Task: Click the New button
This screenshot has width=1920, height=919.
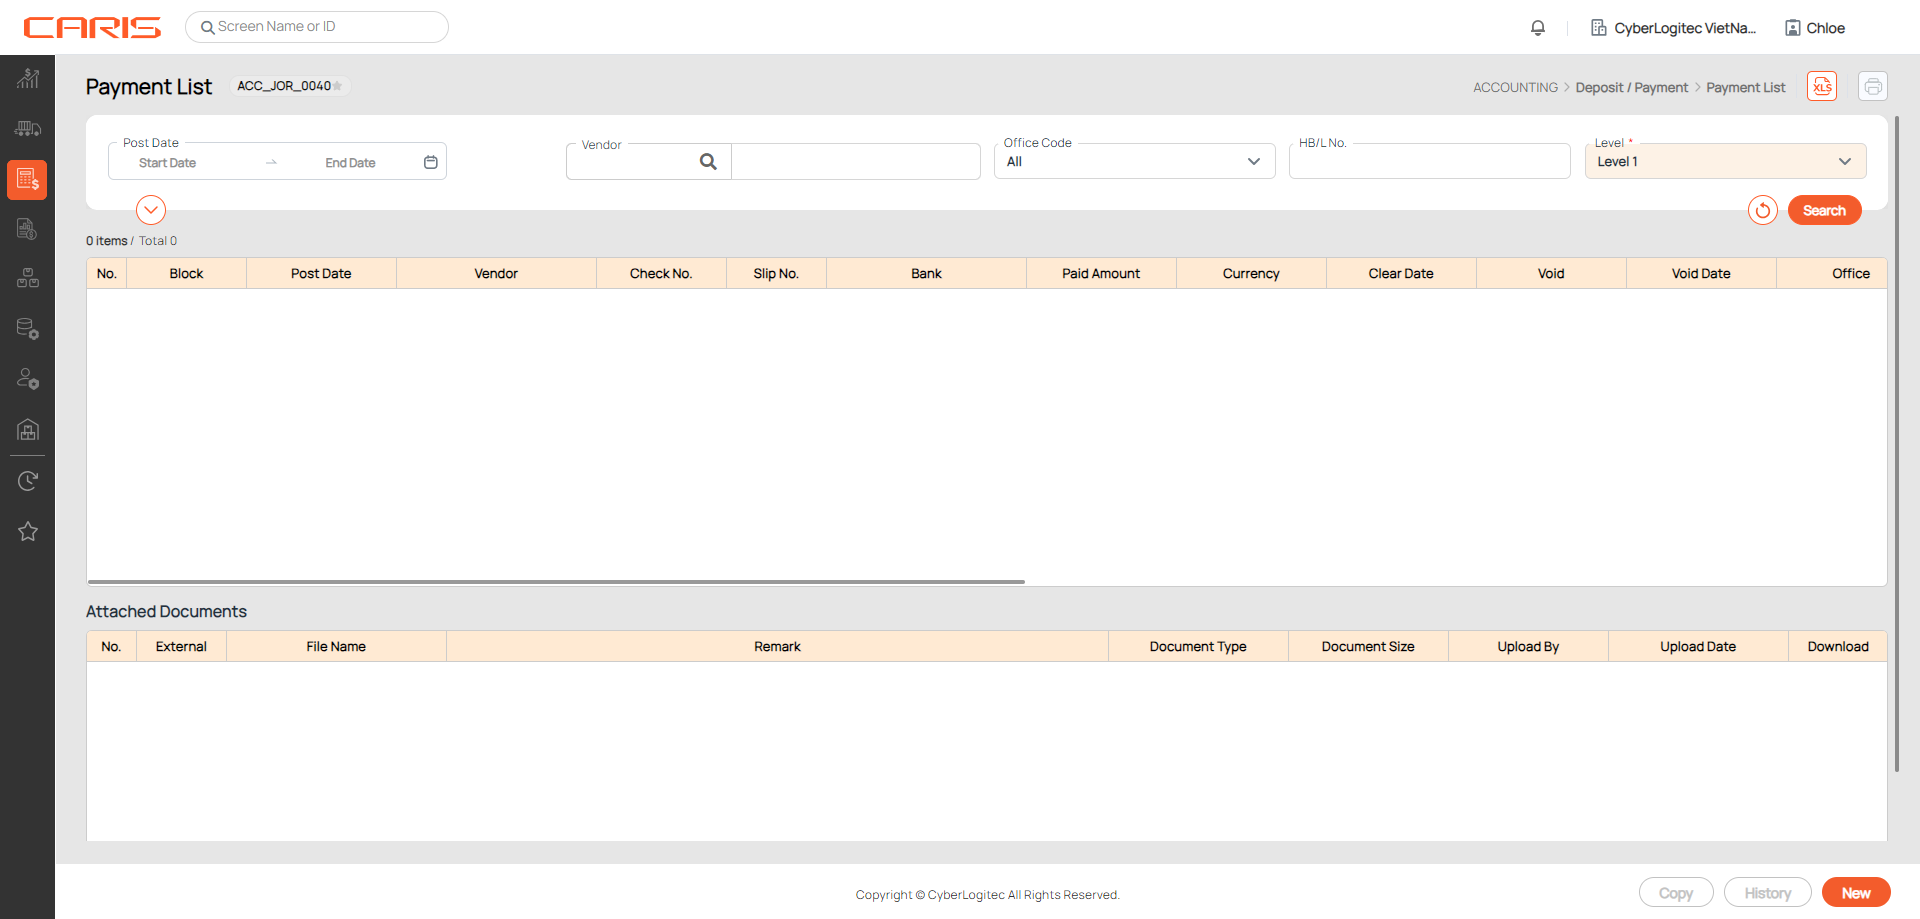Action: 1855,893
